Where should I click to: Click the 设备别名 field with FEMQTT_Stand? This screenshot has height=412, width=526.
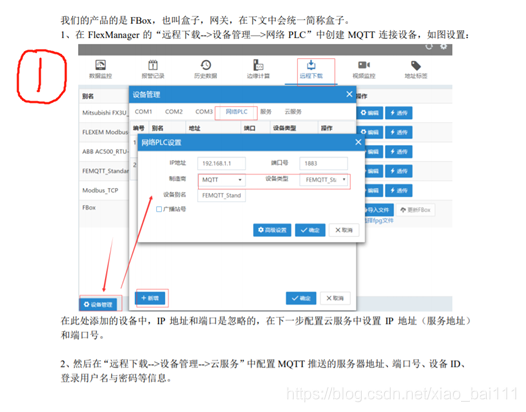click(221, 195)
